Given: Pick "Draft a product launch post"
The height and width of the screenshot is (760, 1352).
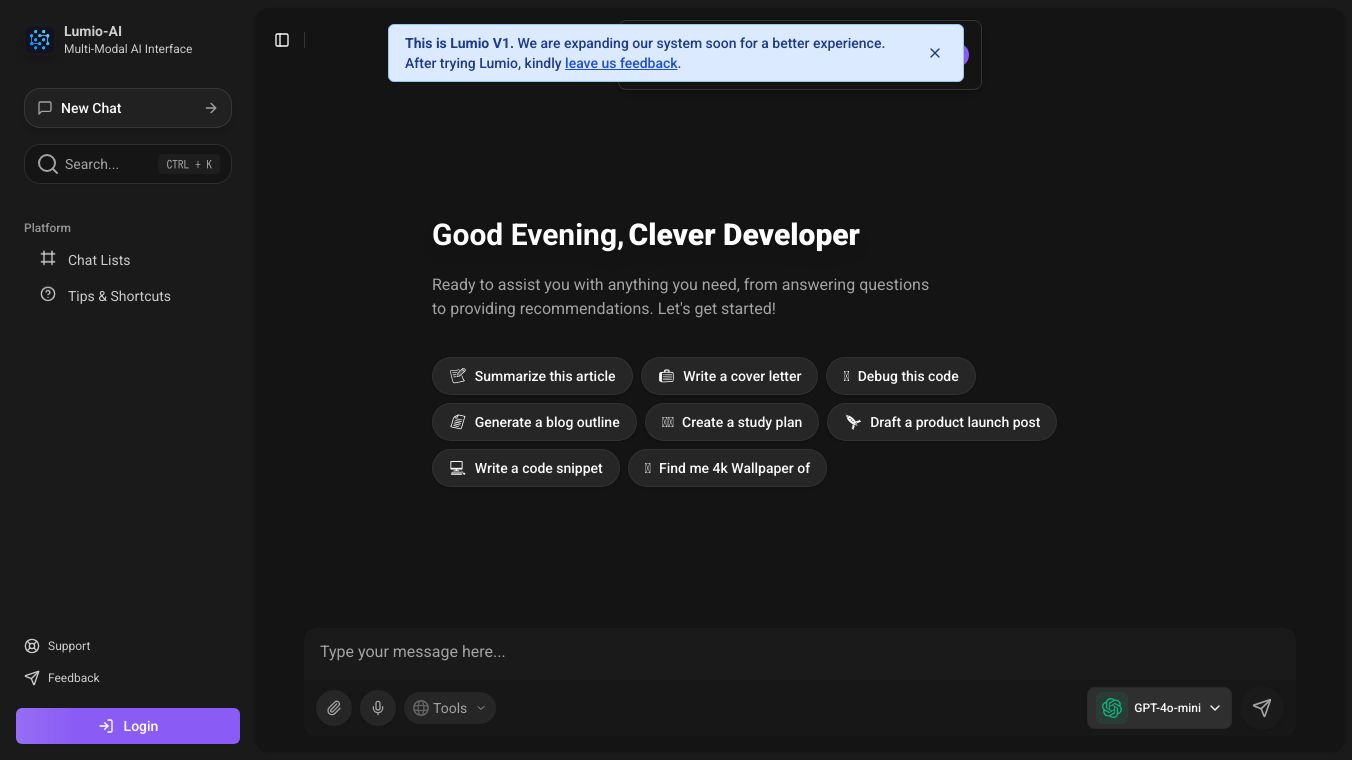Looking at the screenshot, I should point(942,422).
